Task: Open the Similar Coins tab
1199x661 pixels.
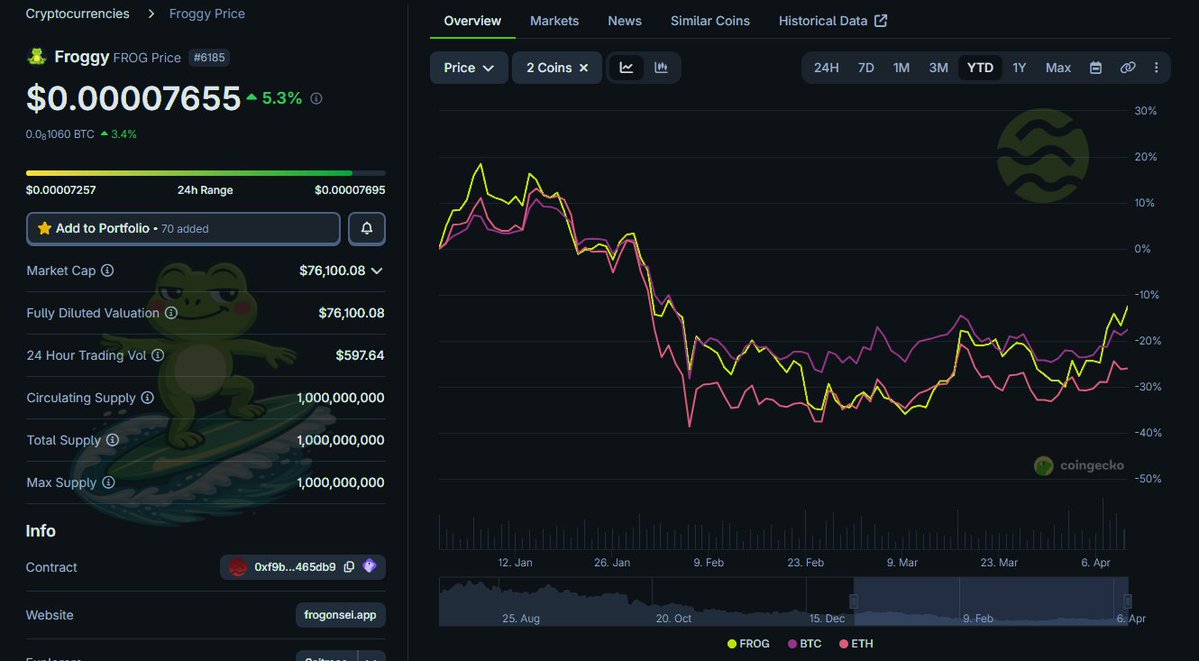Action: pos(710,21)
